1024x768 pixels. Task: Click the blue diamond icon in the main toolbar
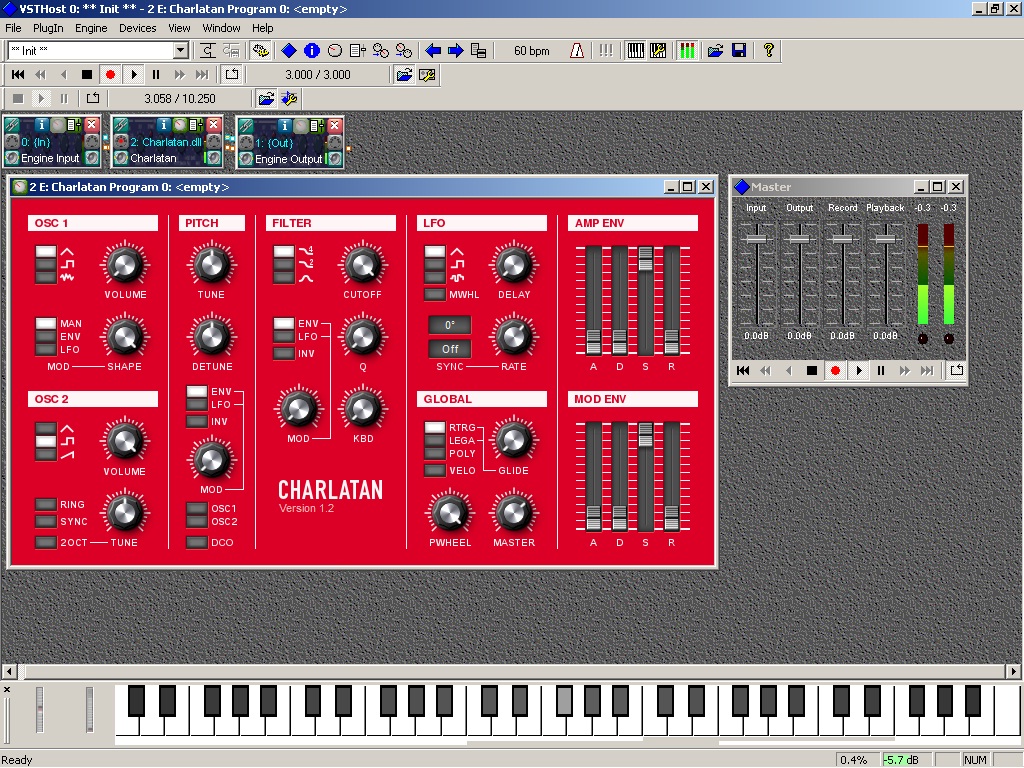coord(289,50)
